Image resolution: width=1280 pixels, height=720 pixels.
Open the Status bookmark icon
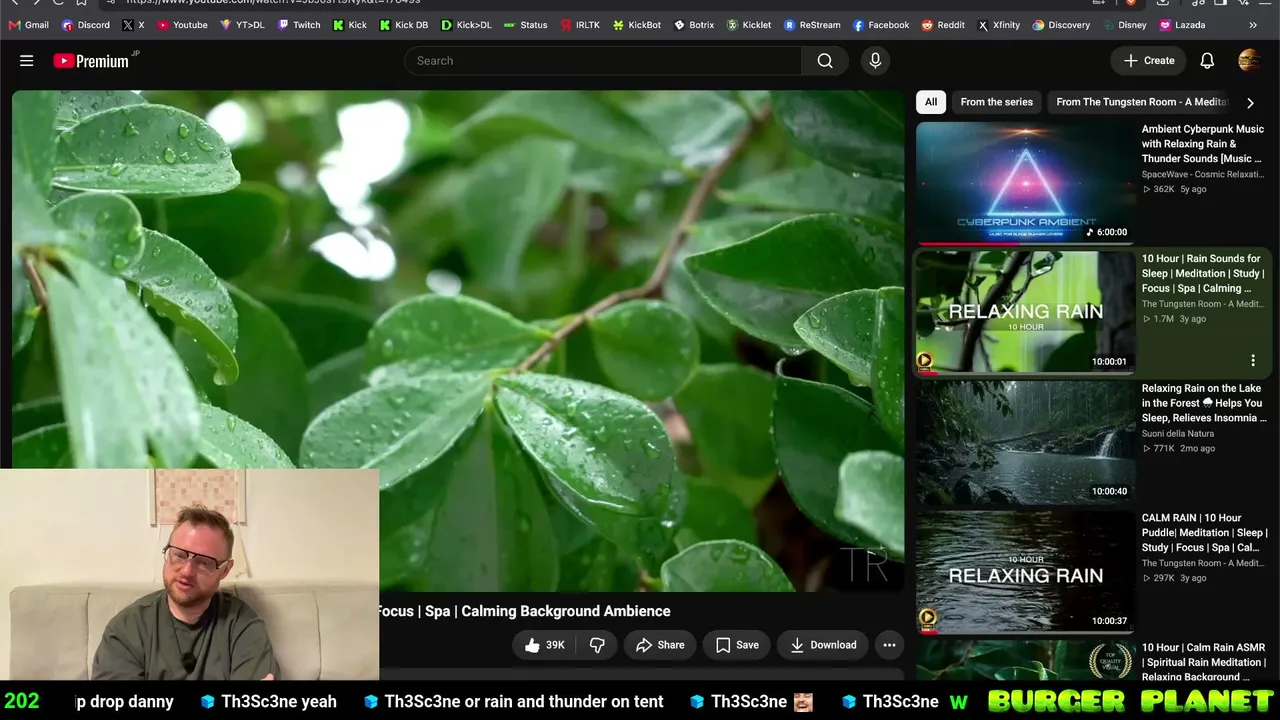tap(510, 25)
